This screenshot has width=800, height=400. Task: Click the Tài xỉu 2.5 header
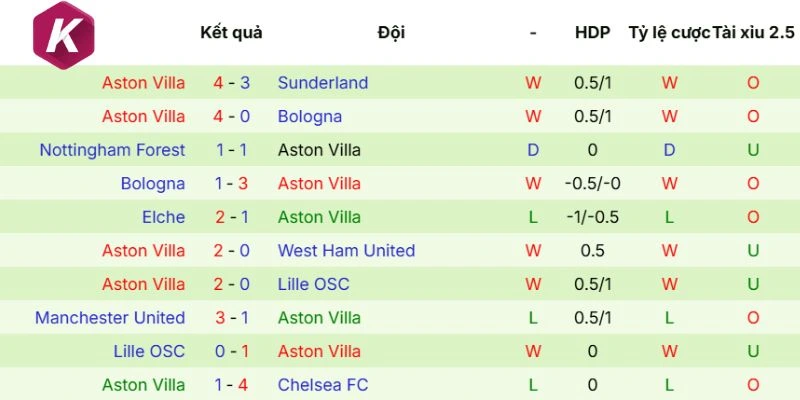(x=754, y=32)
